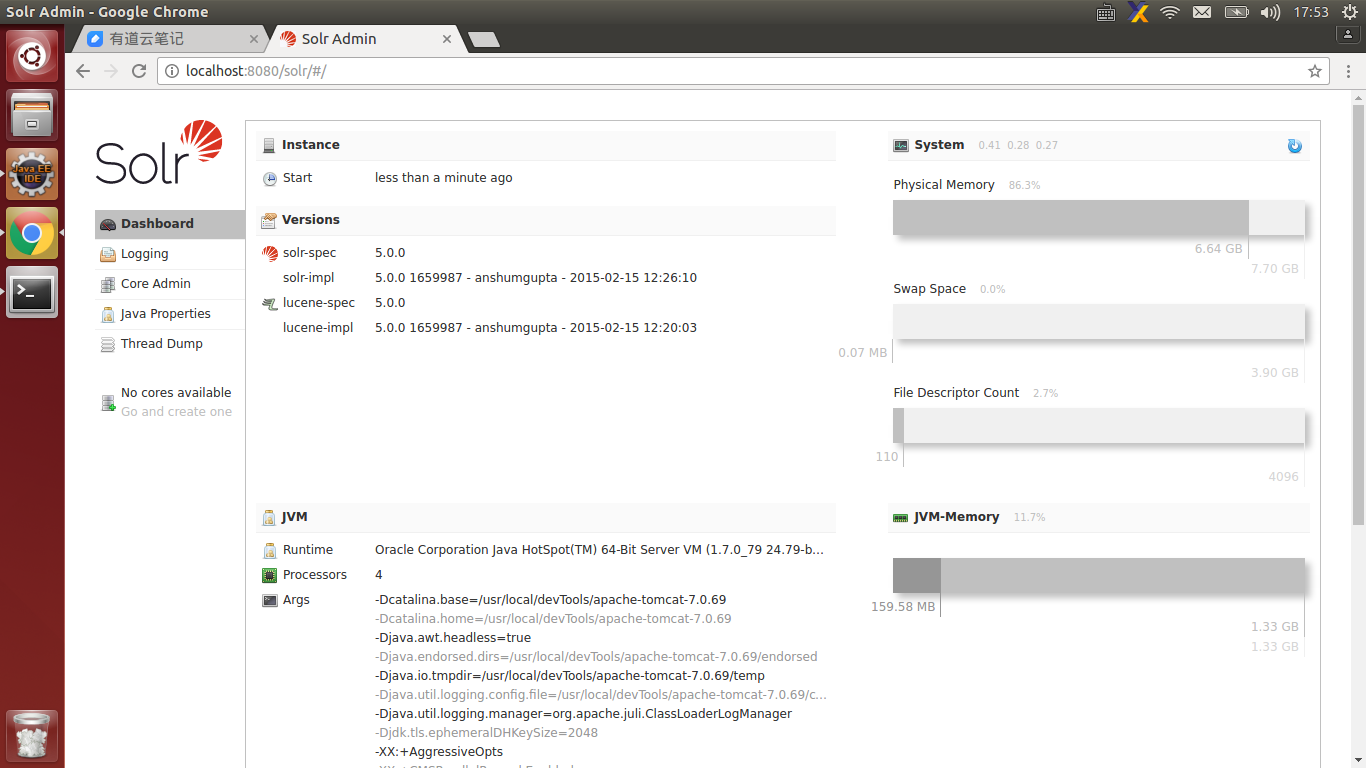Click the Instance server icon
Viewport: 1366px width, 768px height.
[x=269, y=145]
